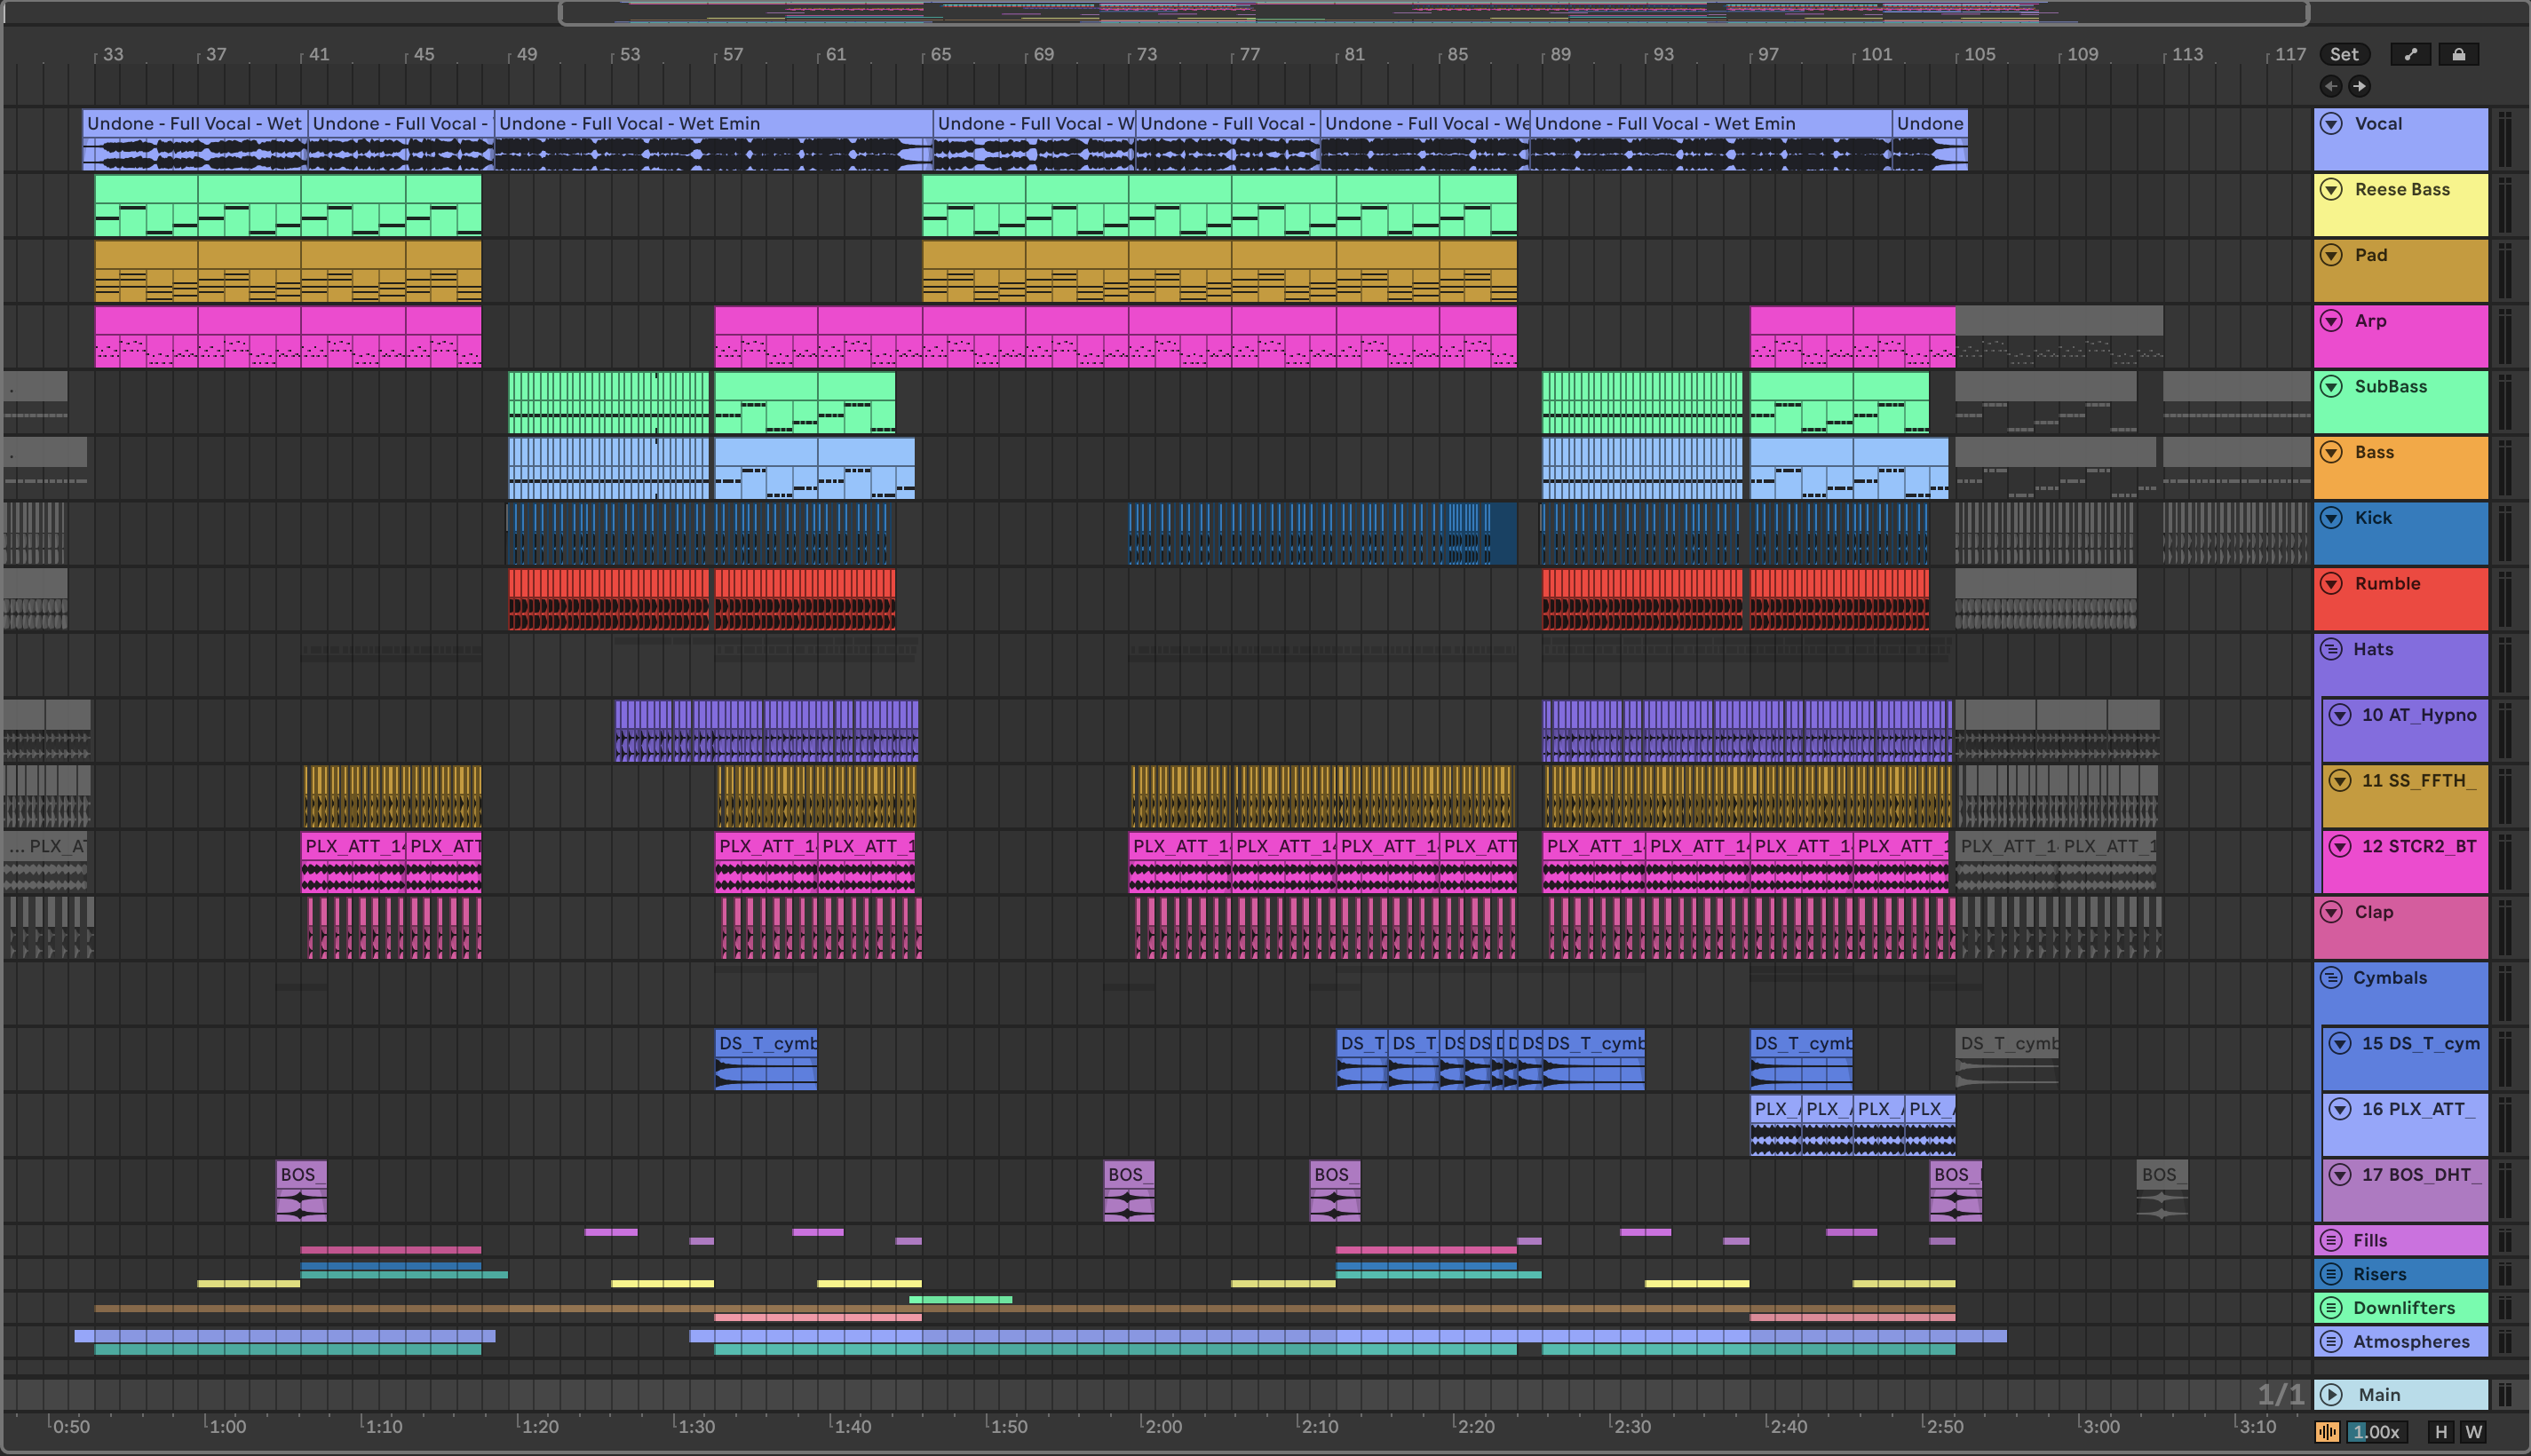Toggle the orange waveform display icon
This screenshot has width=2531, height=1456.
2327,1432
